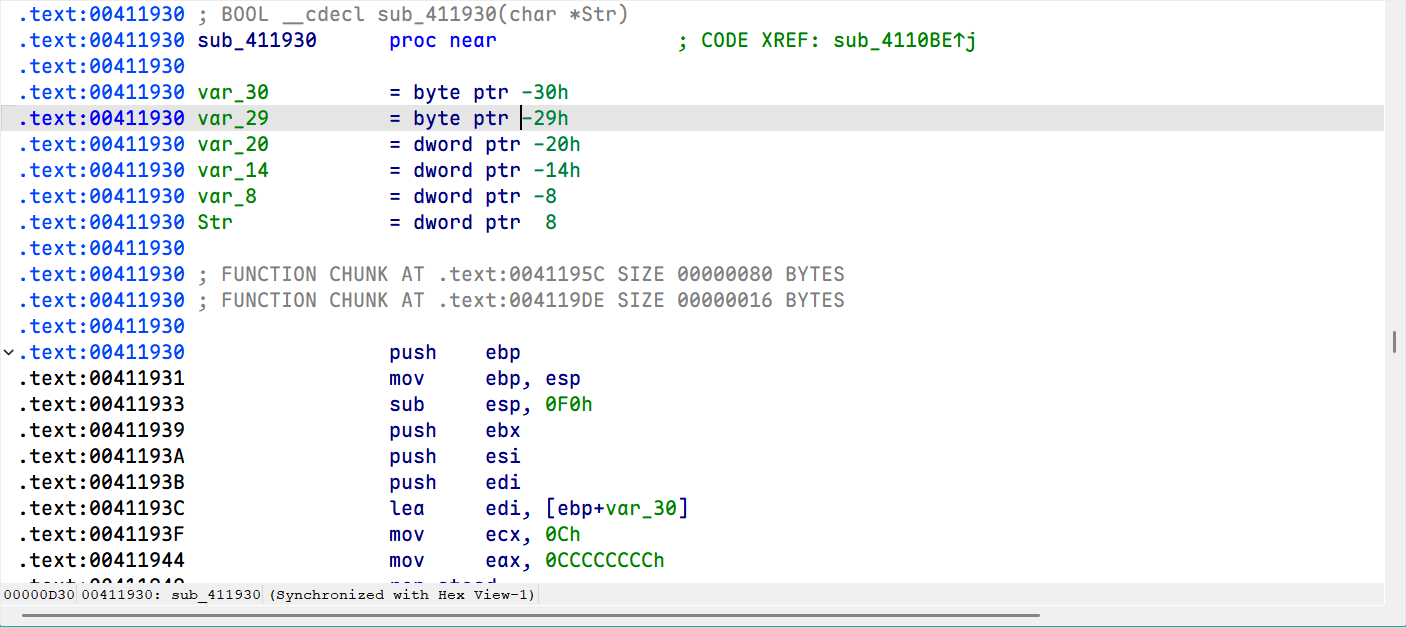Click the -14h offset value
The image size is (1406, 627).
557,170
